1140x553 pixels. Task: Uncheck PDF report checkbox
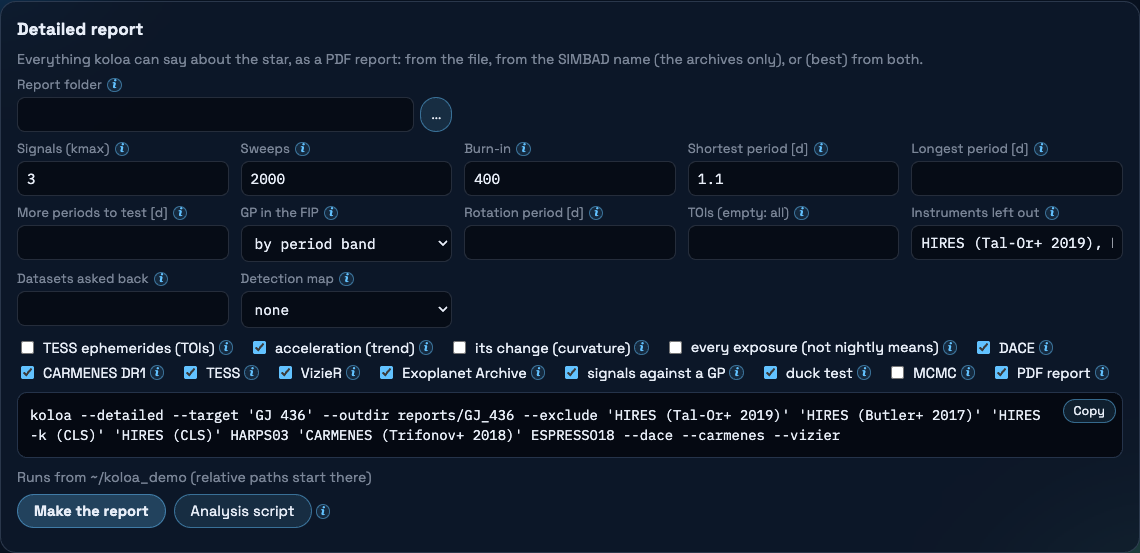[x=1001, y=373]
